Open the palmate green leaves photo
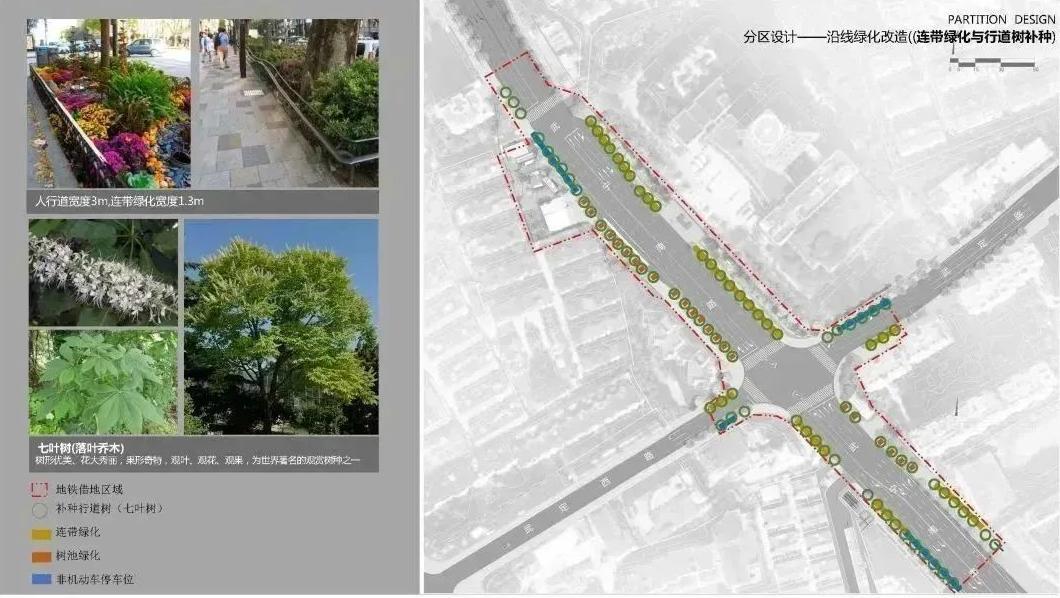This screenshot has width=1060, height=598. [103, 382]
